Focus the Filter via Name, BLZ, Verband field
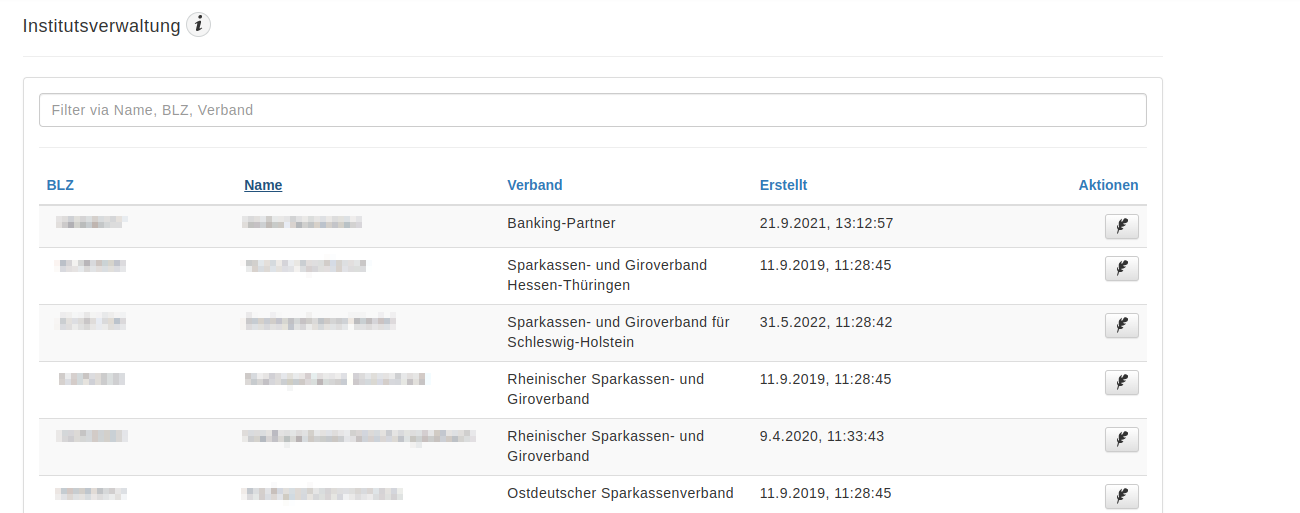 pos(593,110)
